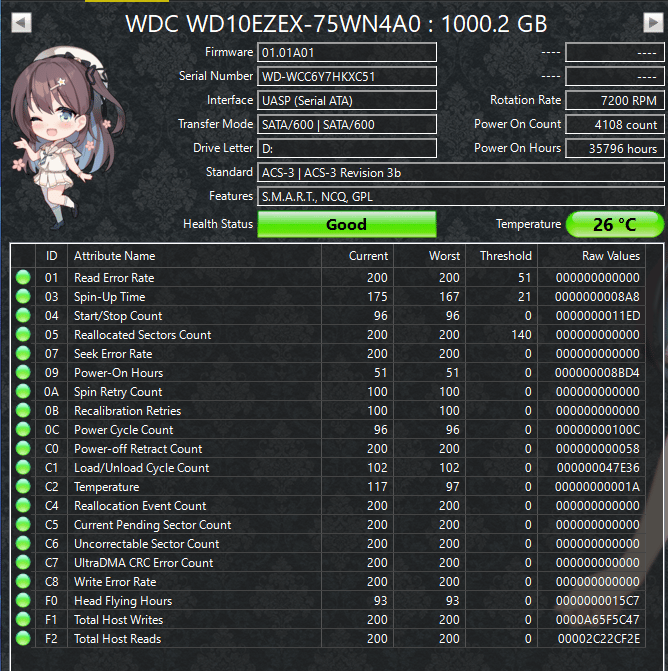Click green status dot for Recalibration Retries
The width and height of the screenshot is (668, 671).
tap(23, 410)
